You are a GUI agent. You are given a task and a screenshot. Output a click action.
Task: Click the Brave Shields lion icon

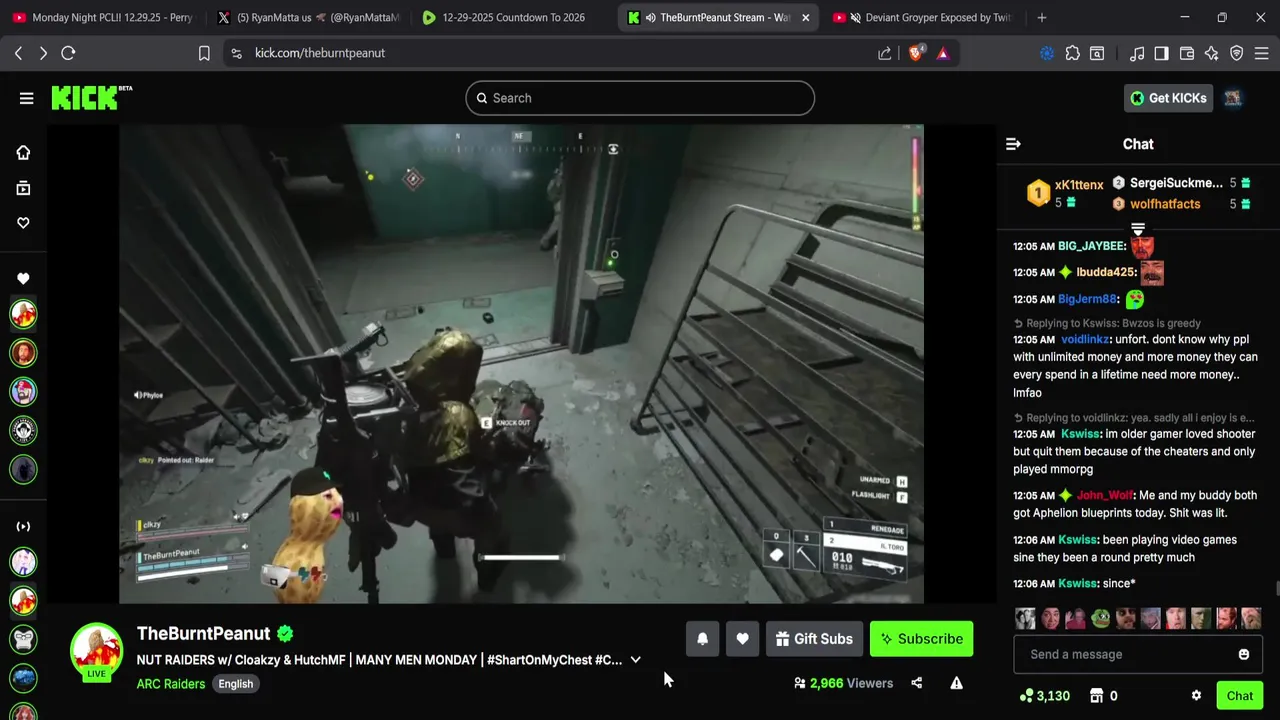(x=915, y=53)
